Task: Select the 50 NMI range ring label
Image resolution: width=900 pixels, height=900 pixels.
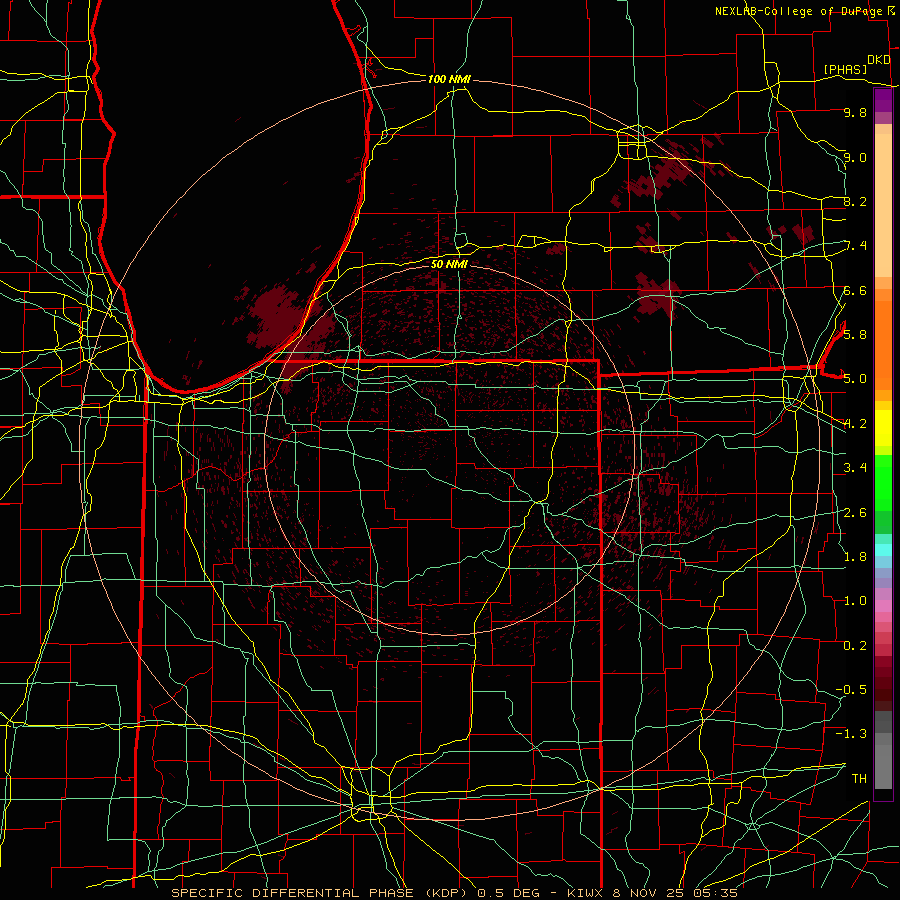Action: point(449,264)
